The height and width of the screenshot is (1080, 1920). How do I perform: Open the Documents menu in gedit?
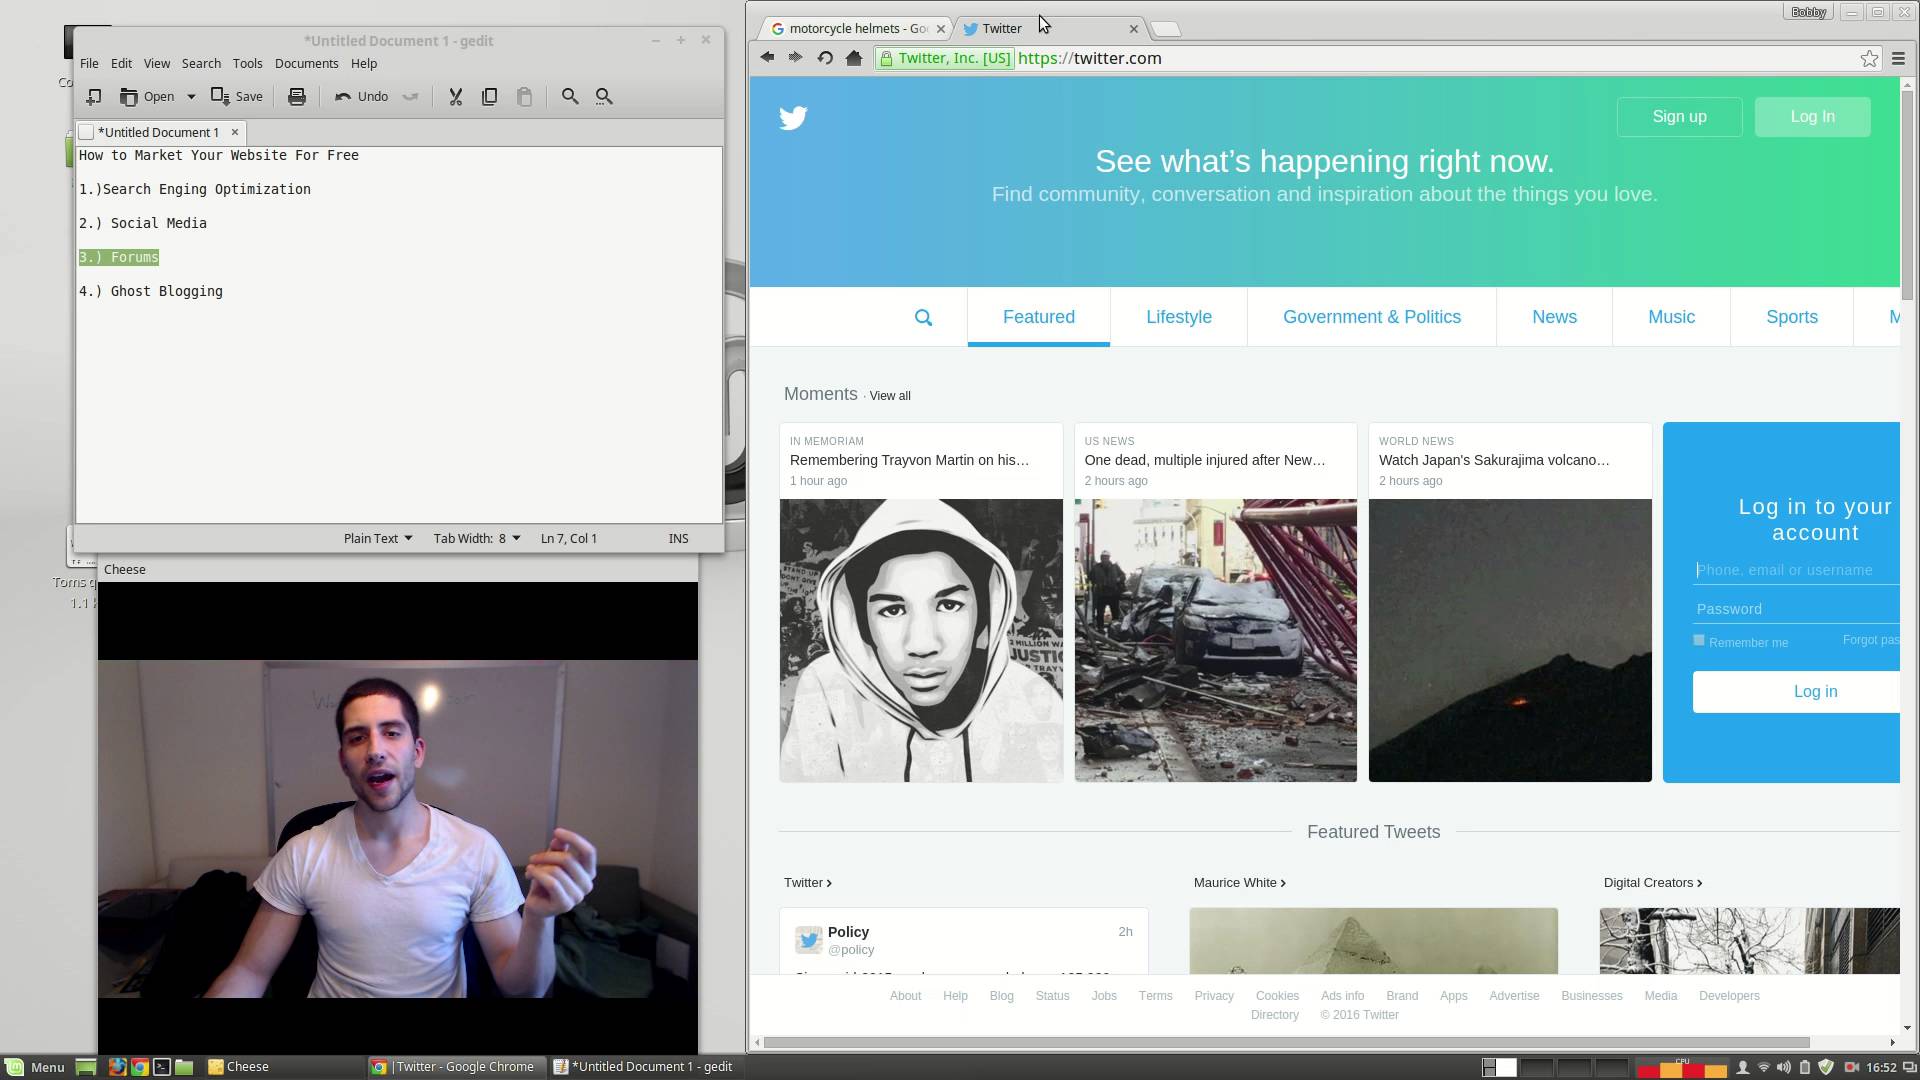coord(306,63)
